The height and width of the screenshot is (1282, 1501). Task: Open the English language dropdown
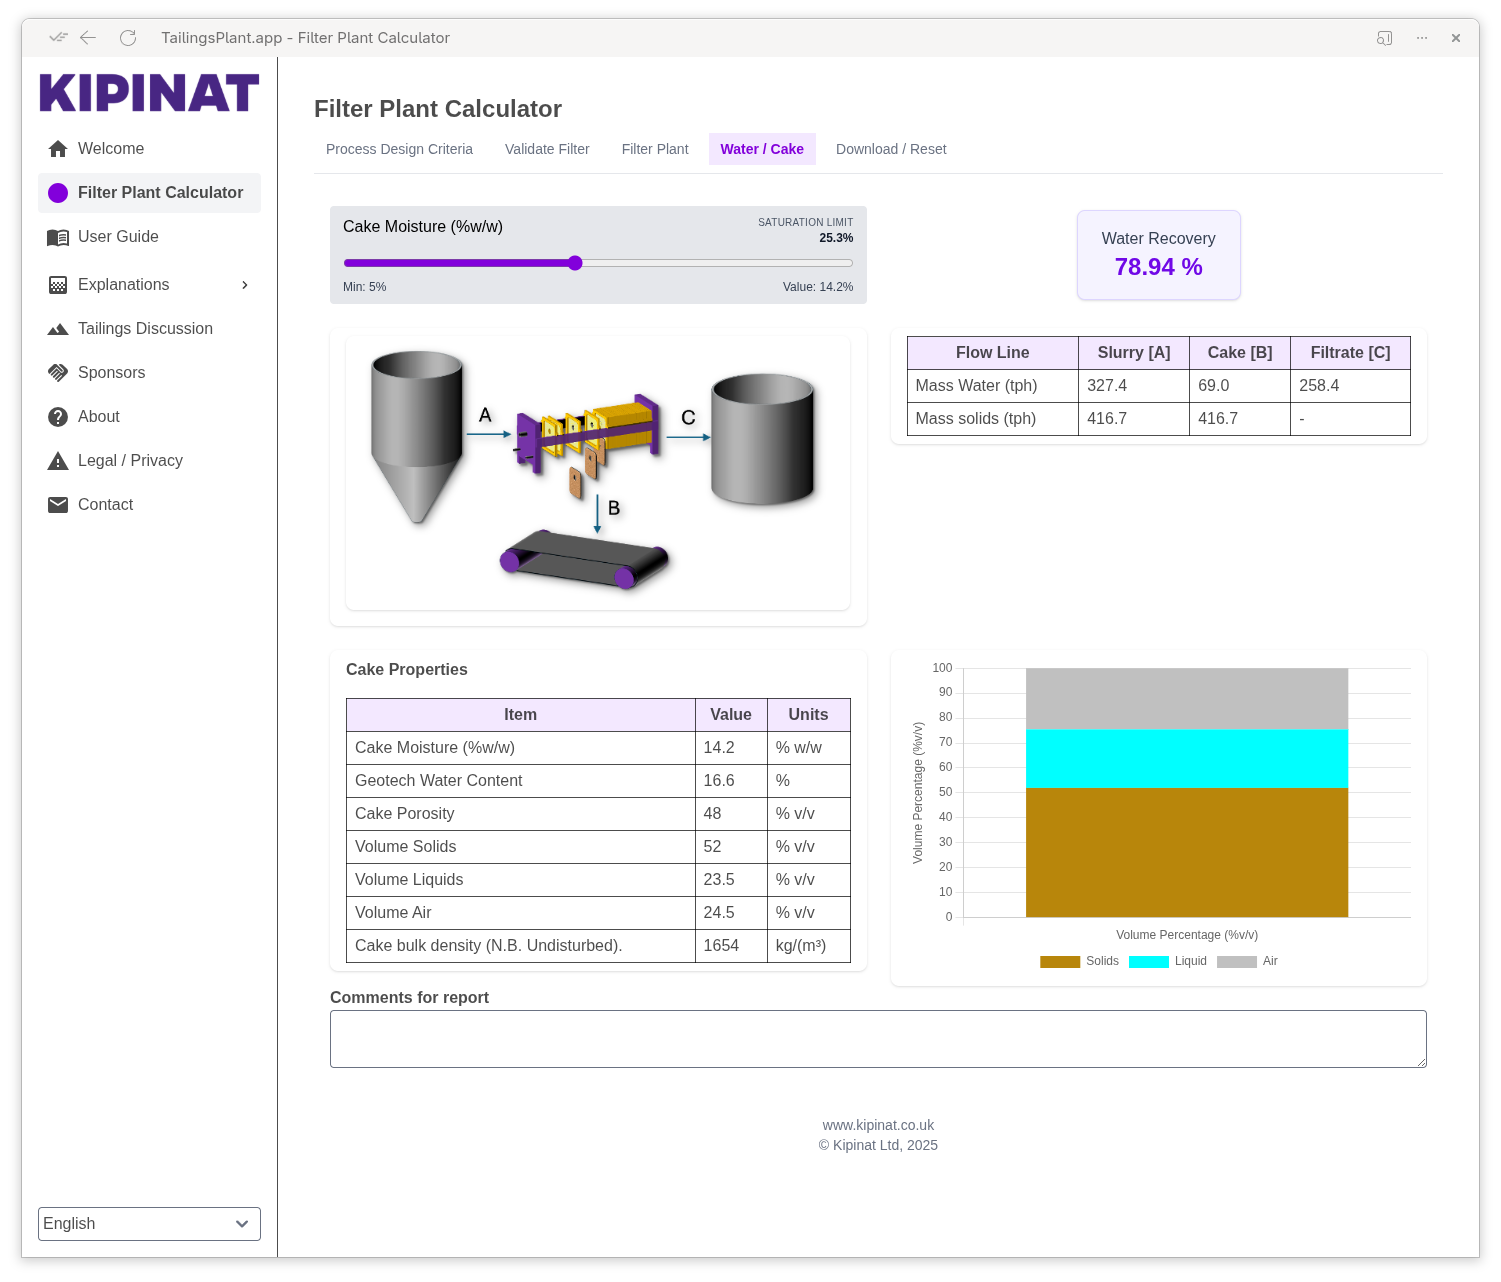149,1224
